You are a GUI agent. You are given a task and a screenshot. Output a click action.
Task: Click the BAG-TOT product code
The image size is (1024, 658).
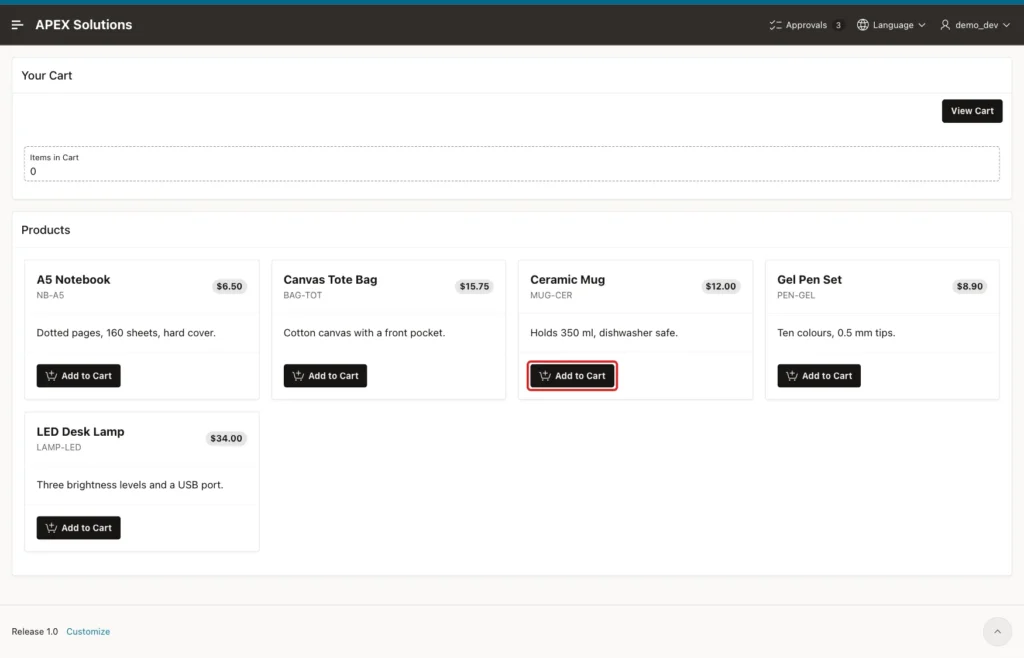coord(302,295)
